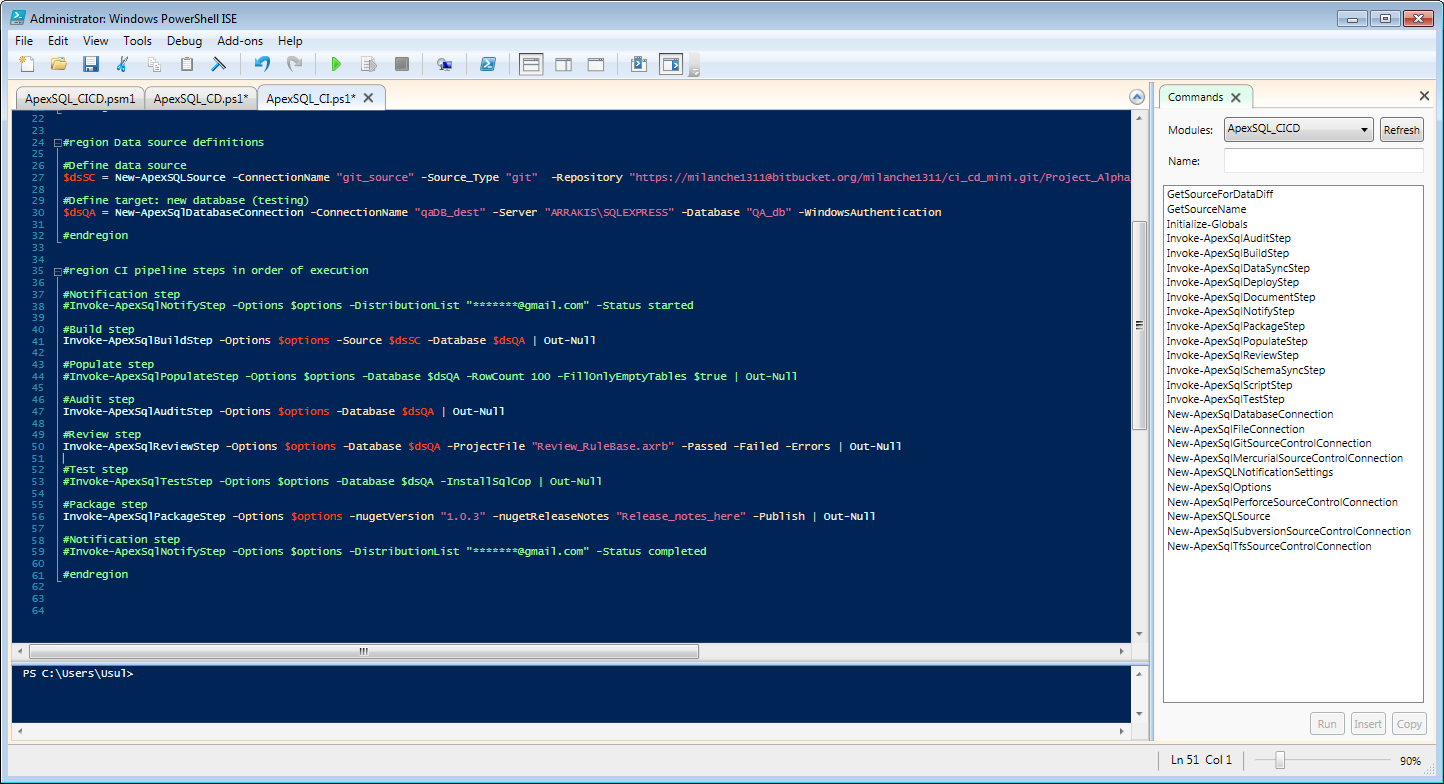Save the current script
The image size is (1444, 784).
(91, 64)
